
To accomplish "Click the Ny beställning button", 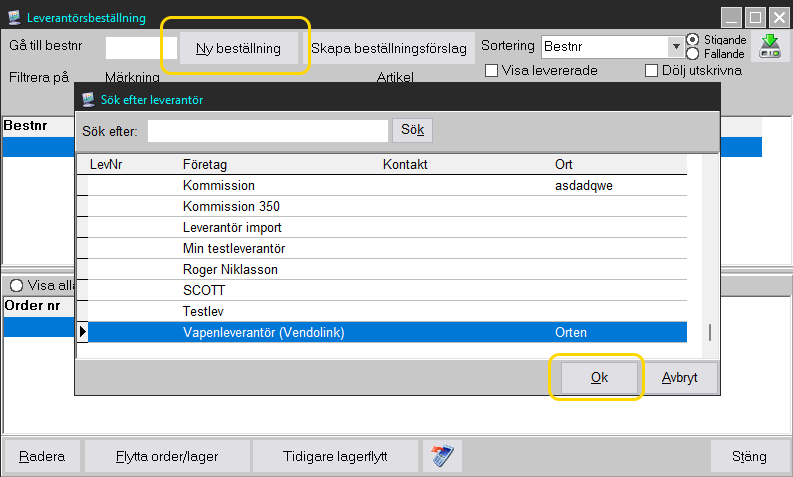I will [238, 47].
